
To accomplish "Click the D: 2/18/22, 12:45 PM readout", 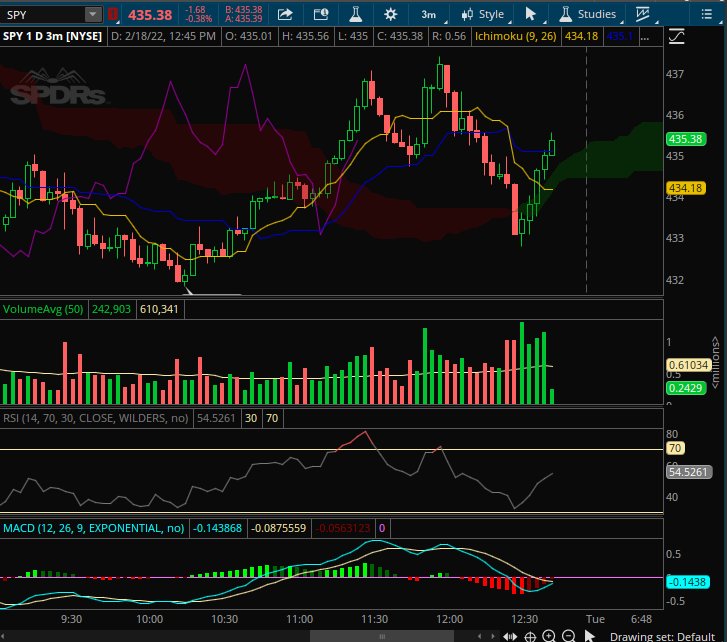I will point(163,36).
